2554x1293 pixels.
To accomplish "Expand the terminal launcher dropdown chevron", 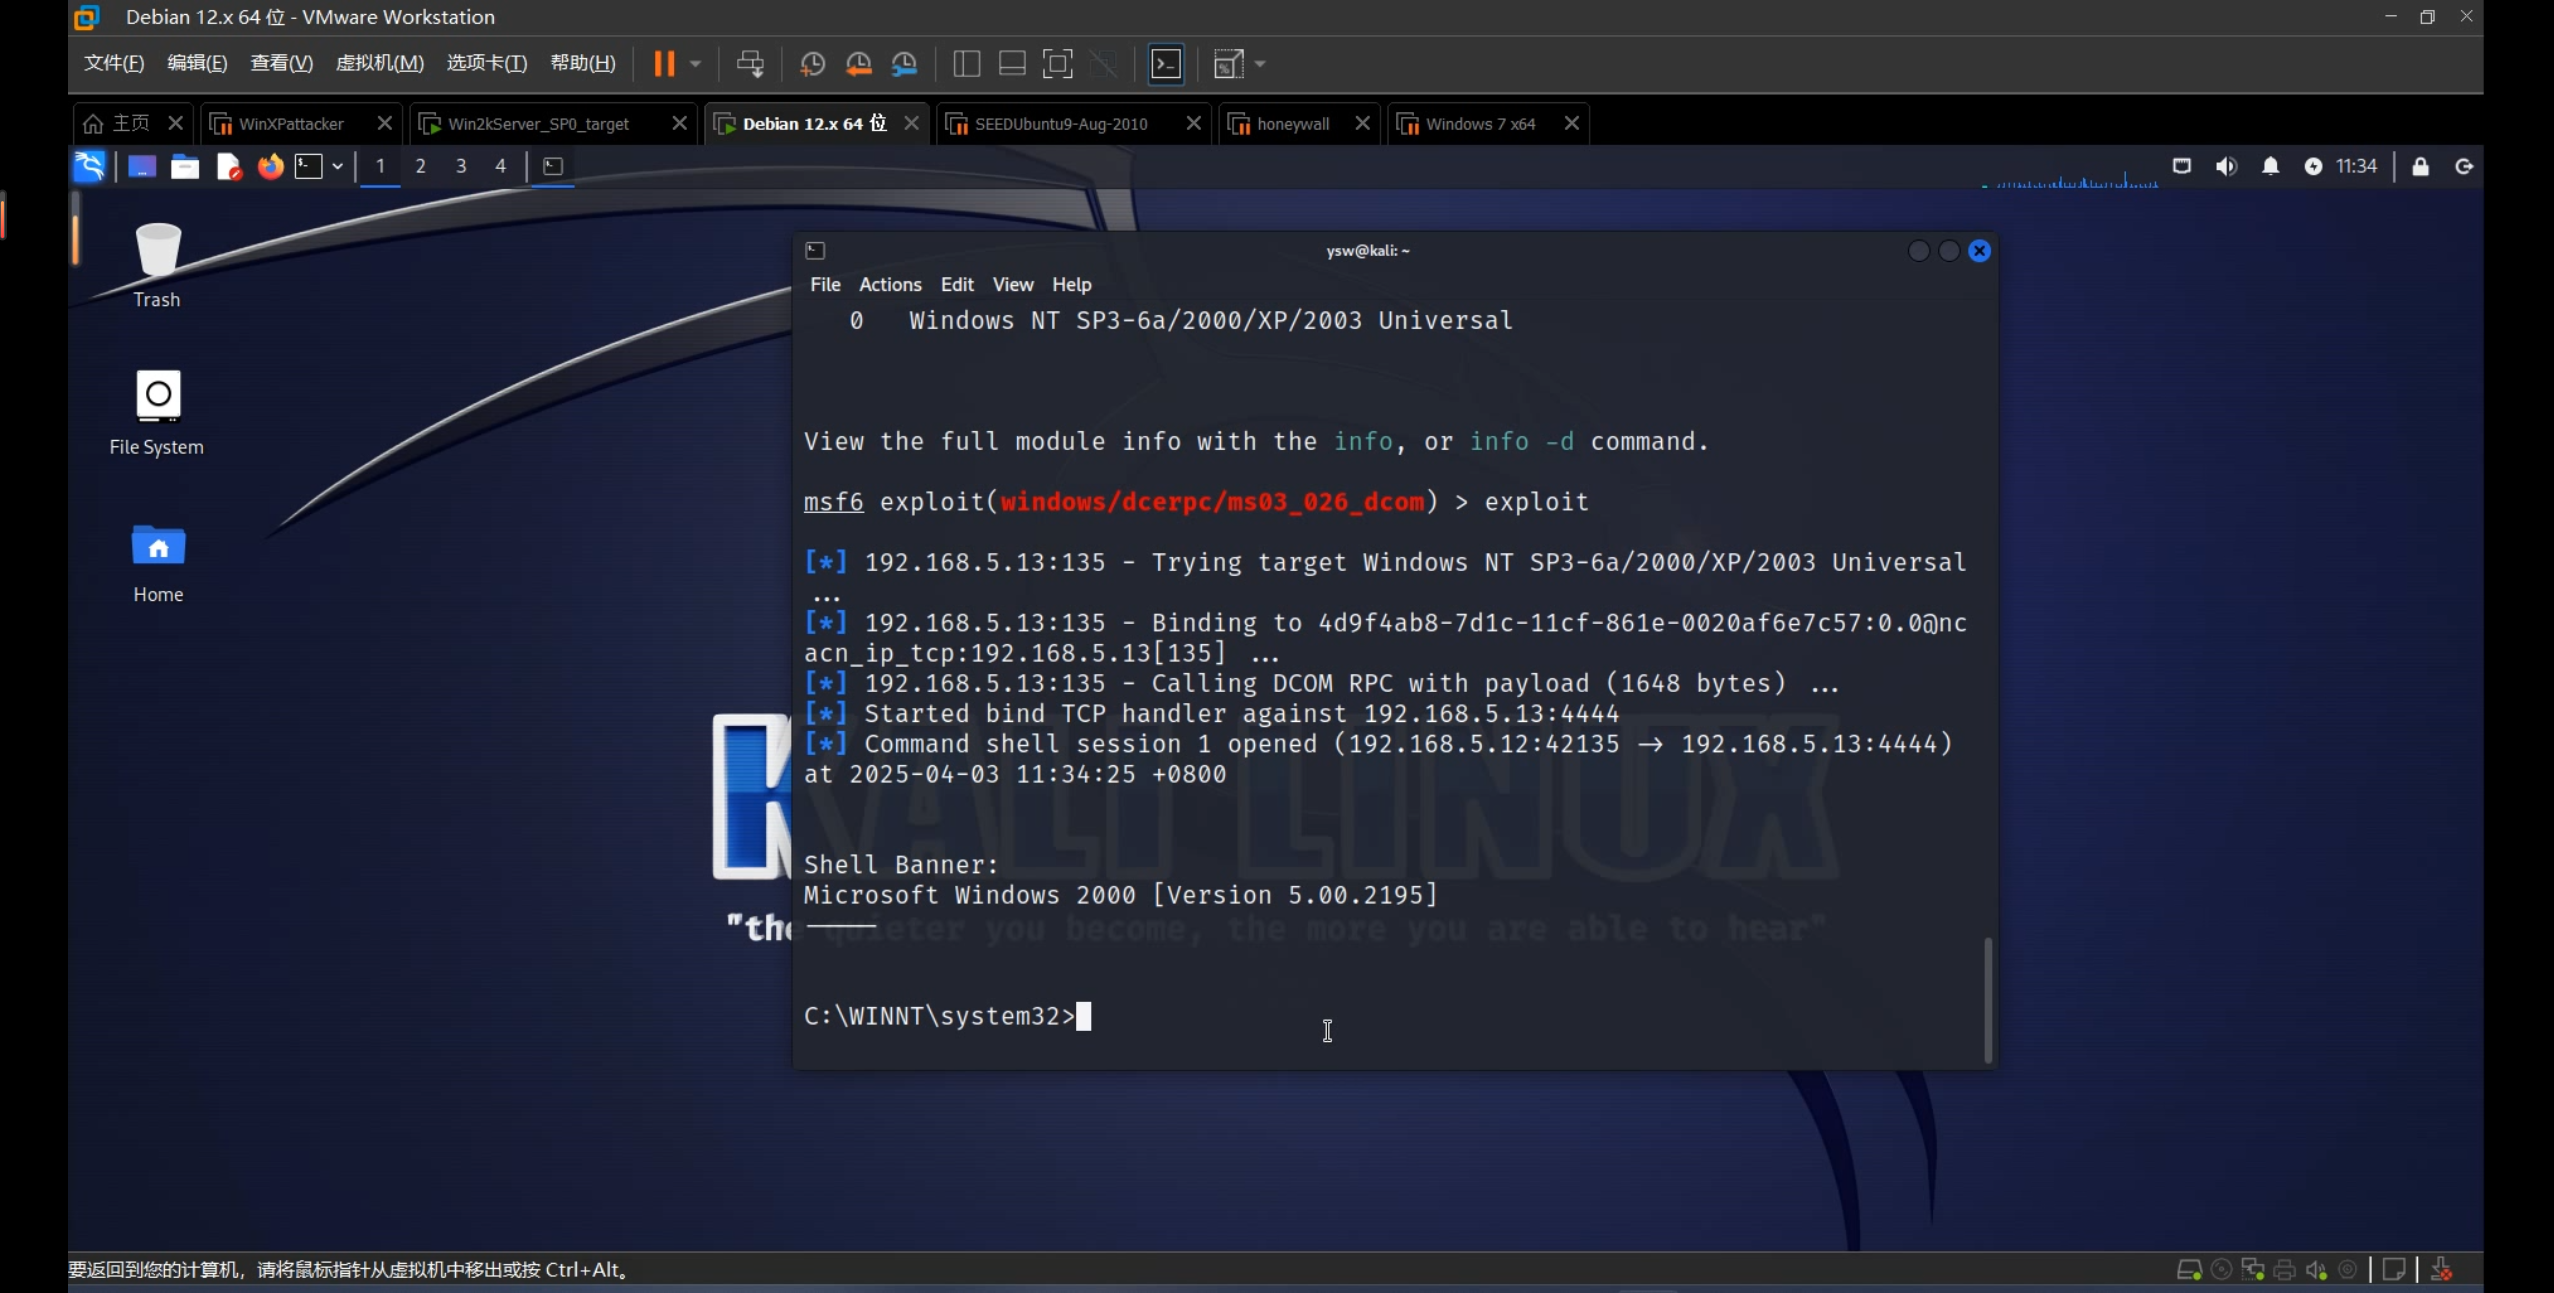I will [338, 166].
